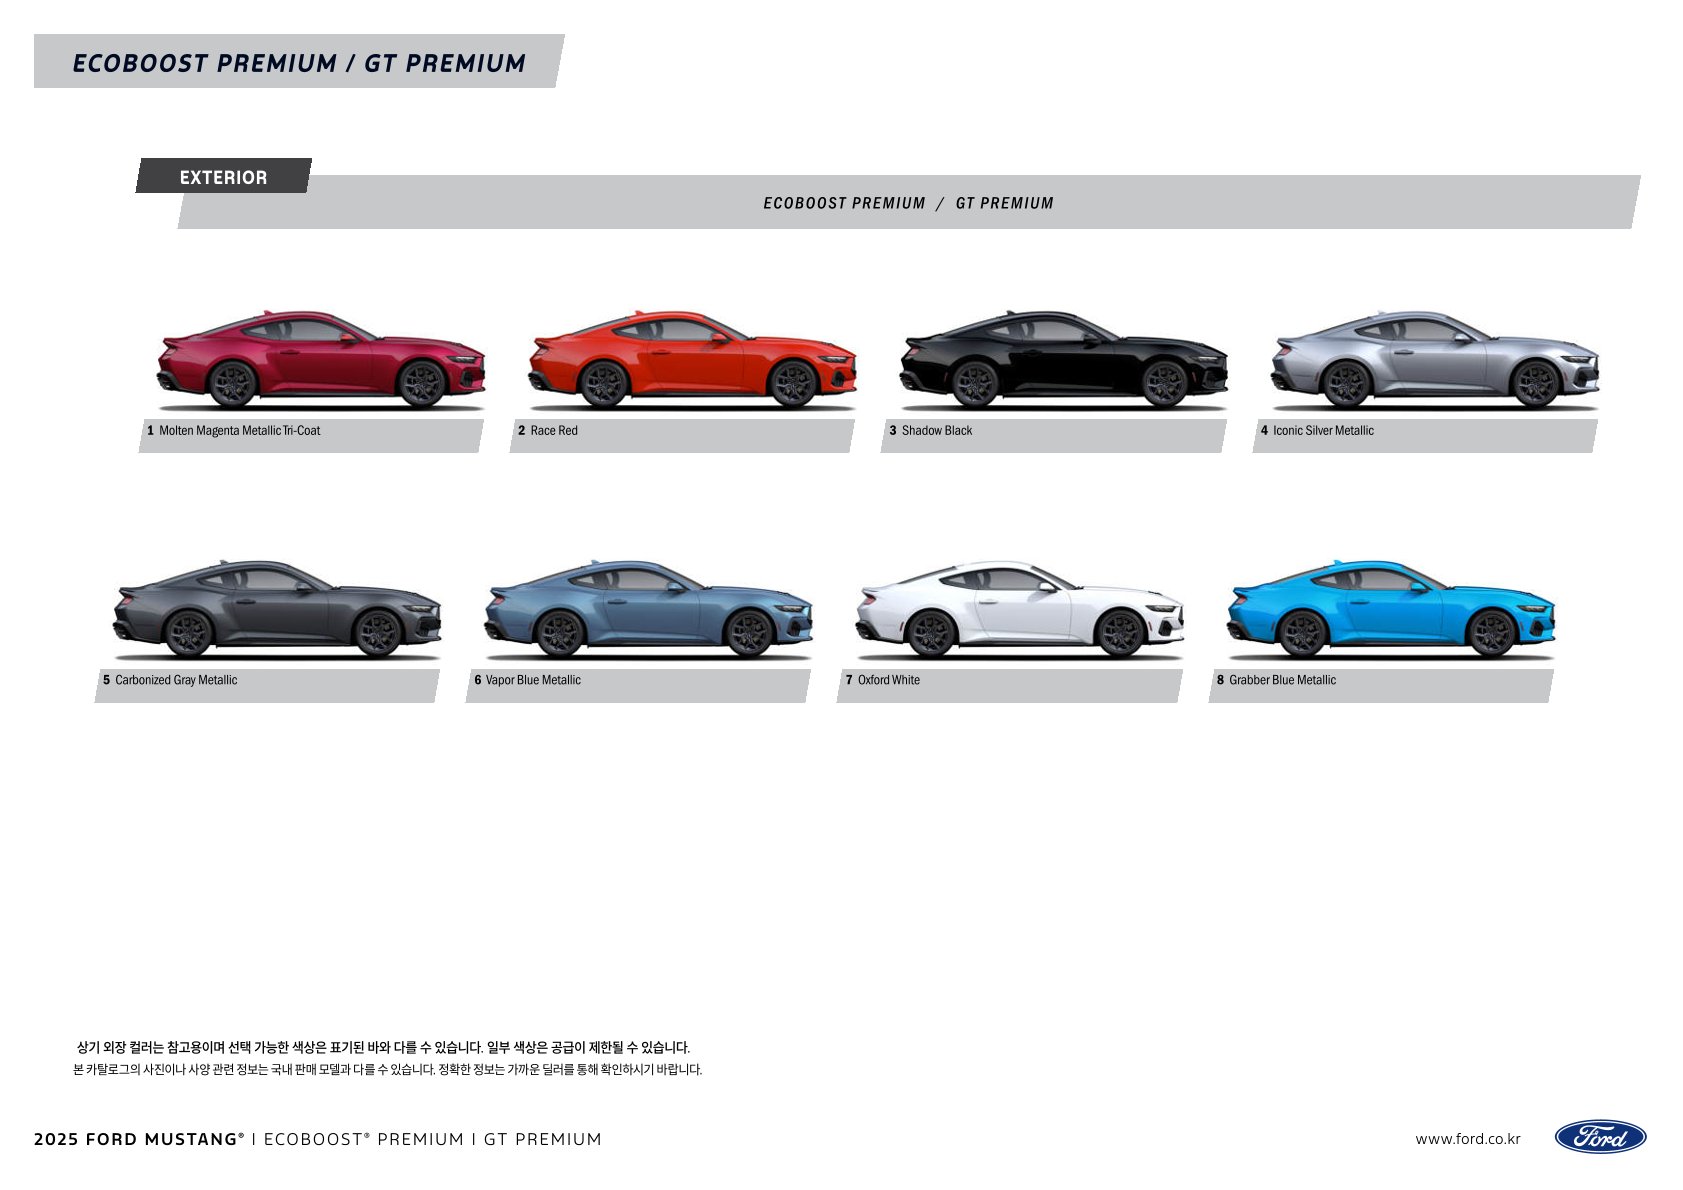Click the Ford oval logo

1600,1137
